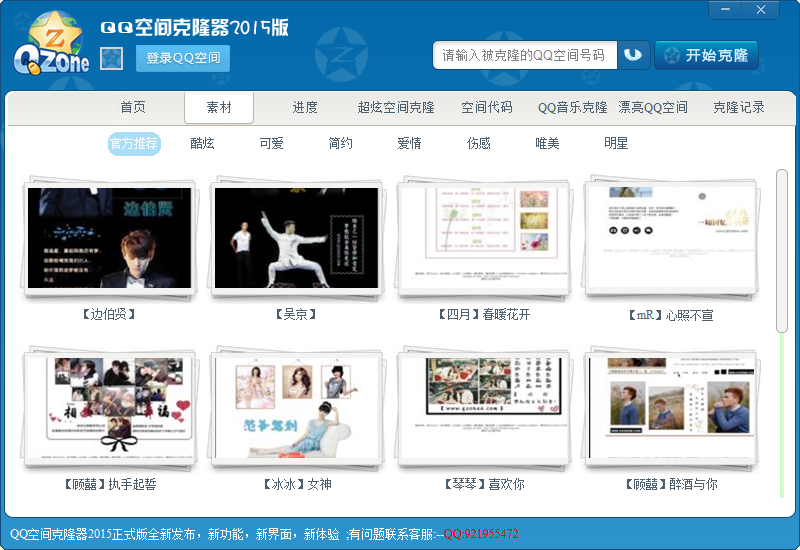Click the 【吴京】 caption text

click(x=296, y=314)
